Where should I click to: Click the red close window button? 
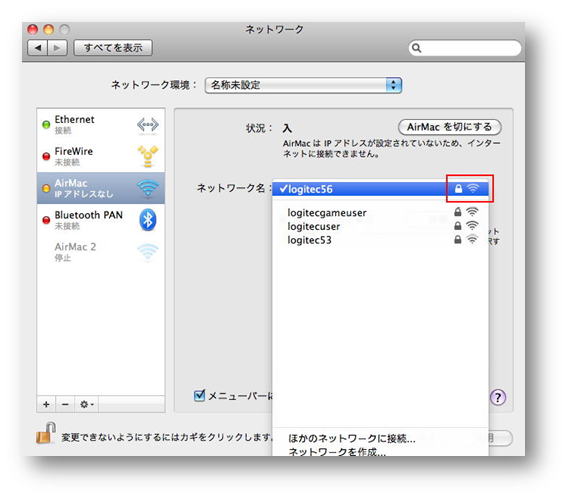(33, 29)
